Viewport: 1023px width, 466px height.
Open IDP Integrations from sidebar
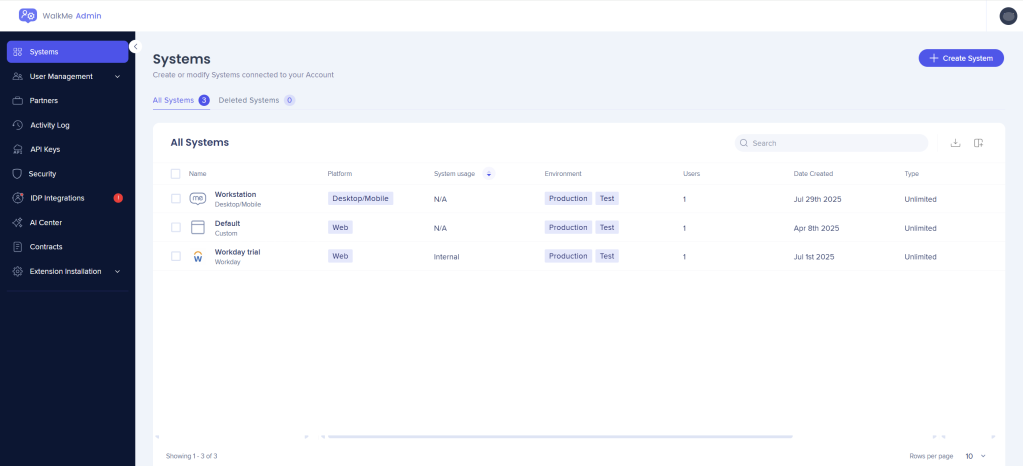(x=57, y=198)
